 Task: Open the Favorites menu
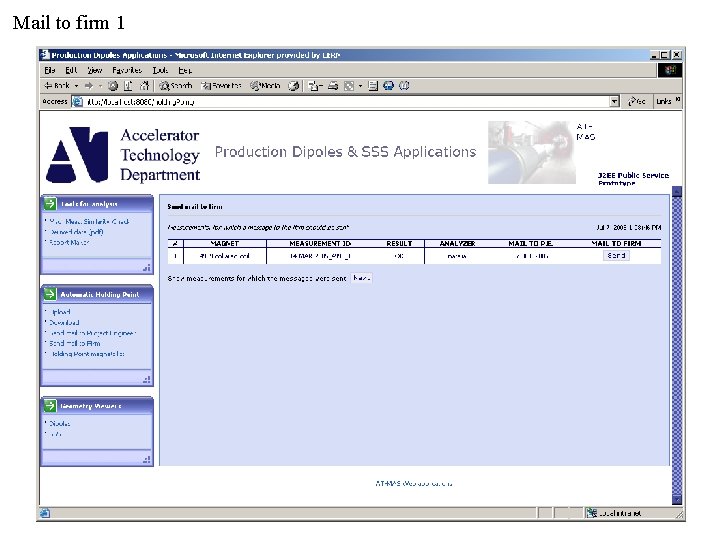pos(127,71)
